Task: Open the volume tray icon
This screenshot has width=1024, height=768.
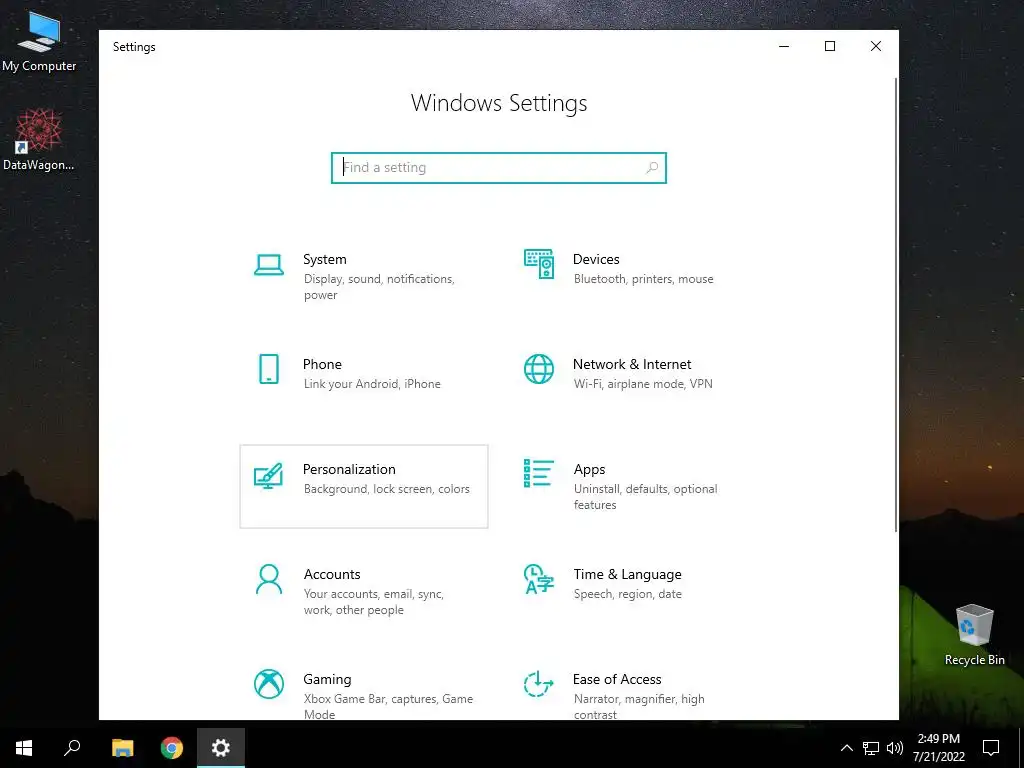Action: pyautogui.click(x=895, y=748)
